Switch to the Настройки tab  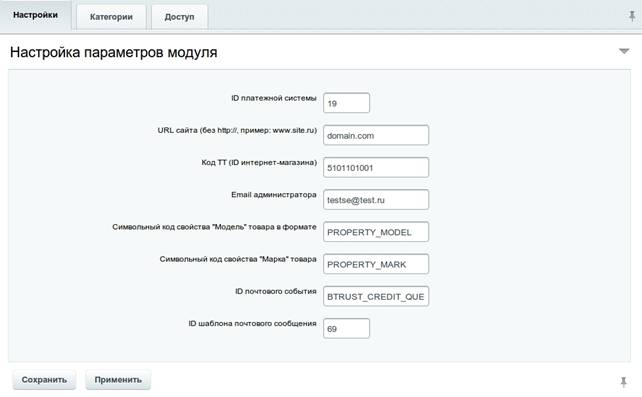(35, 15)
